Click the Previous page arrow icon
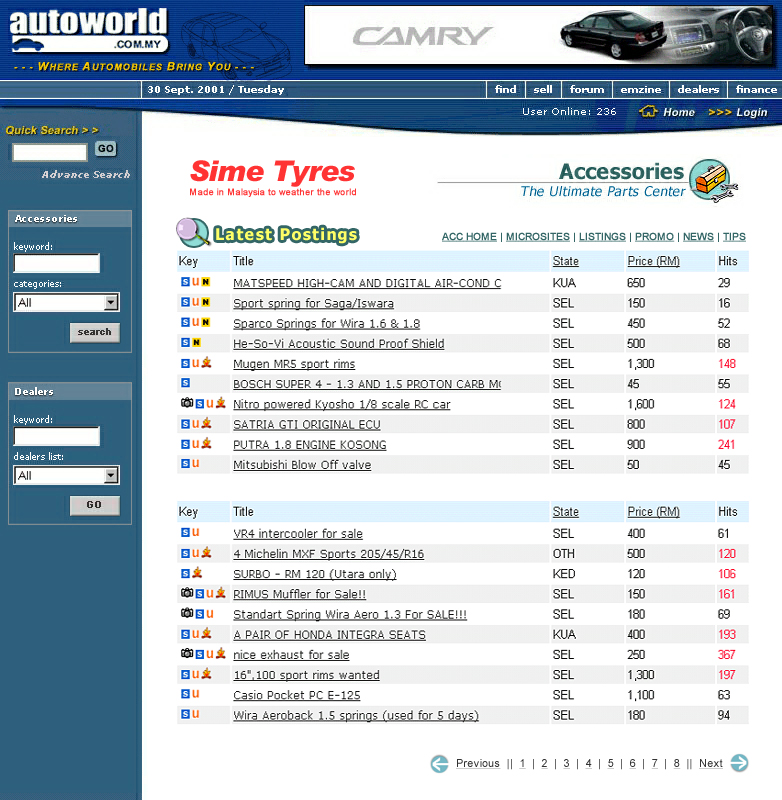The height and width of the screenshot is (800, 782). [x=439, y=764]
